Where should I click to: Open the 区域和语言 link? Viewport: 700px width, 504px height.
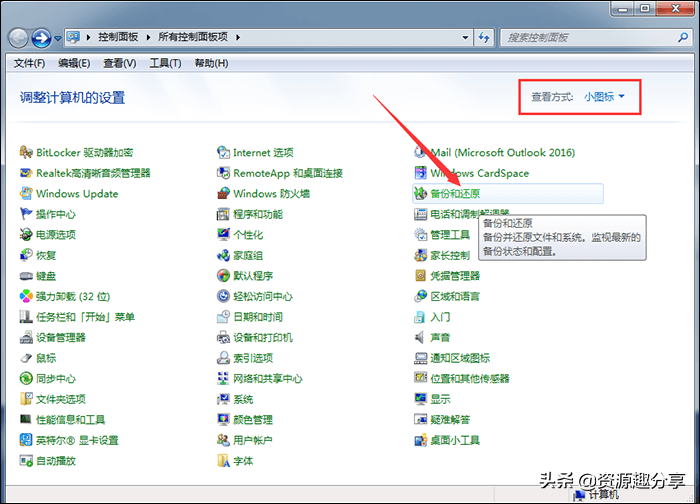(x=455, y=296)
